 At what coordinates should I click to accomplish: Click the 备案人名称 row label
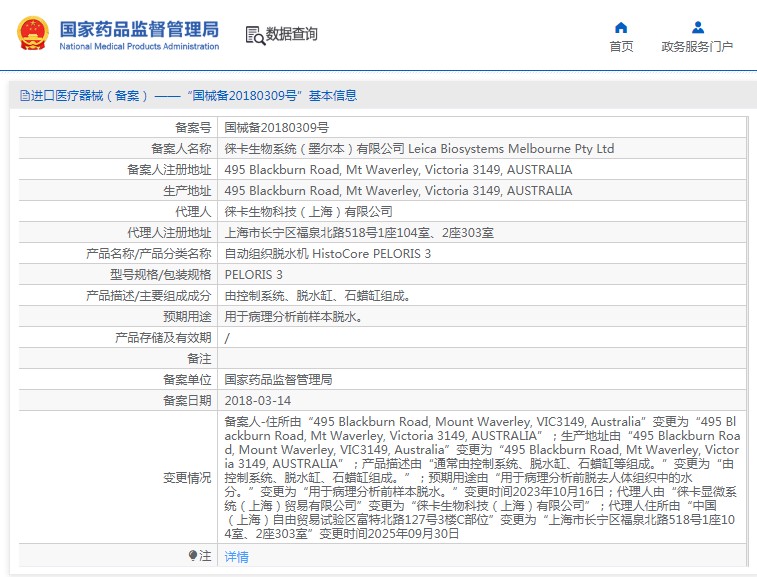(x=181, y=149)
